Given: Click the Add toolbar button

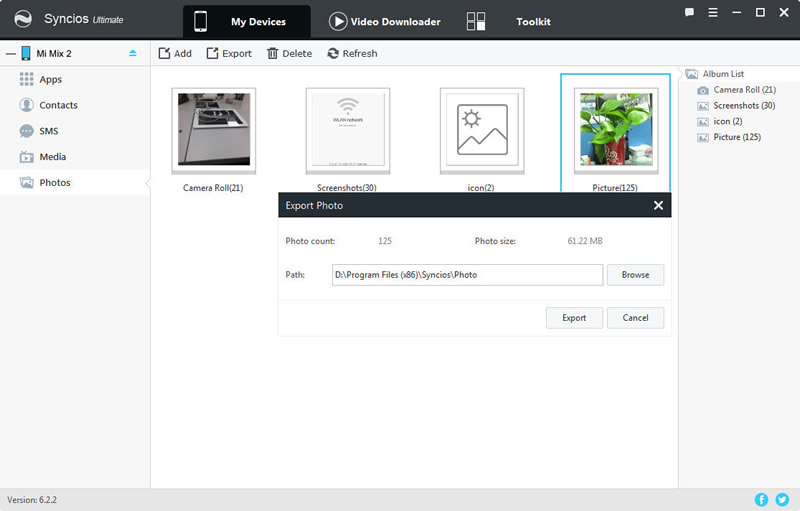Looking at the screenshot, I should click(175, 54).
